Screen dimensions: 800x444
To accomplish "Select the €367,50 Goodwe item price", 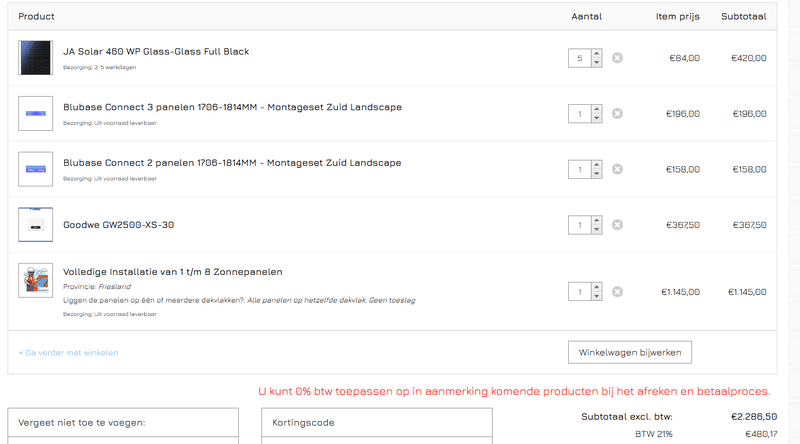I will point(683,225).
